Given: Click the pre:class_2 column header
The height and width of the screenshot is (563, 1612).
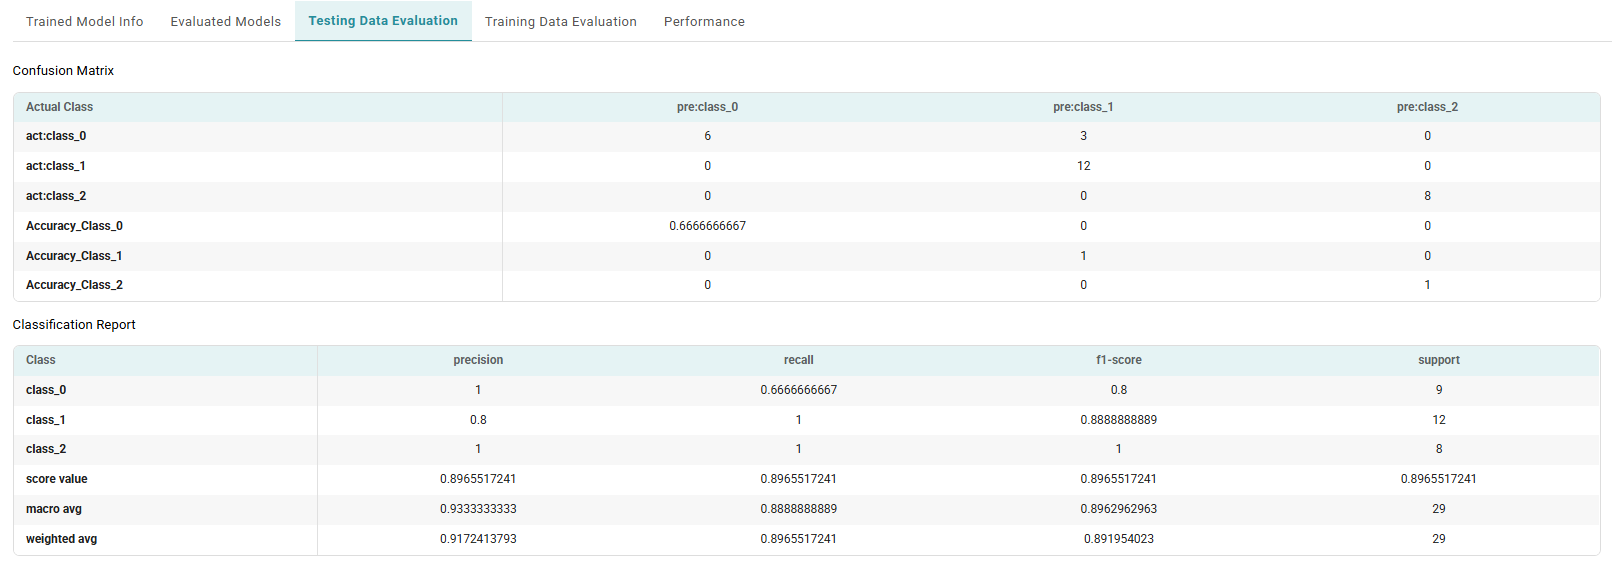Looking at the screenshot, I should tap(1427, 107).
